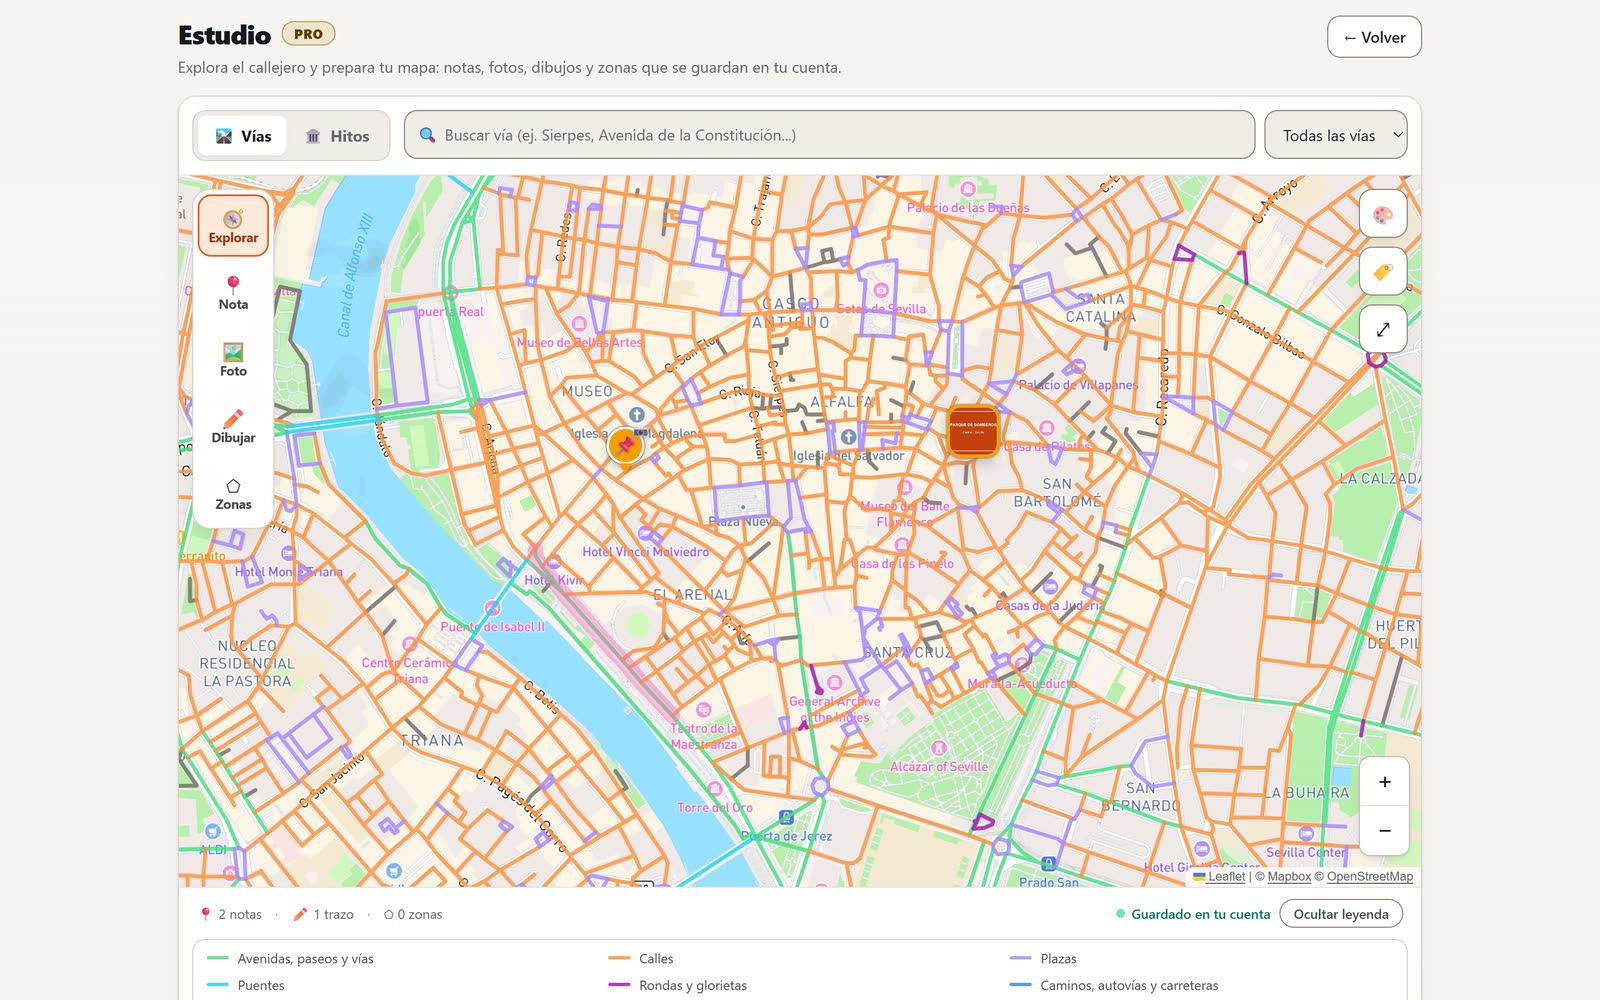The width and height of the screenshot is (1600, 1000).
Task: Select the Nota pin tool
Action: click(233, 293)
